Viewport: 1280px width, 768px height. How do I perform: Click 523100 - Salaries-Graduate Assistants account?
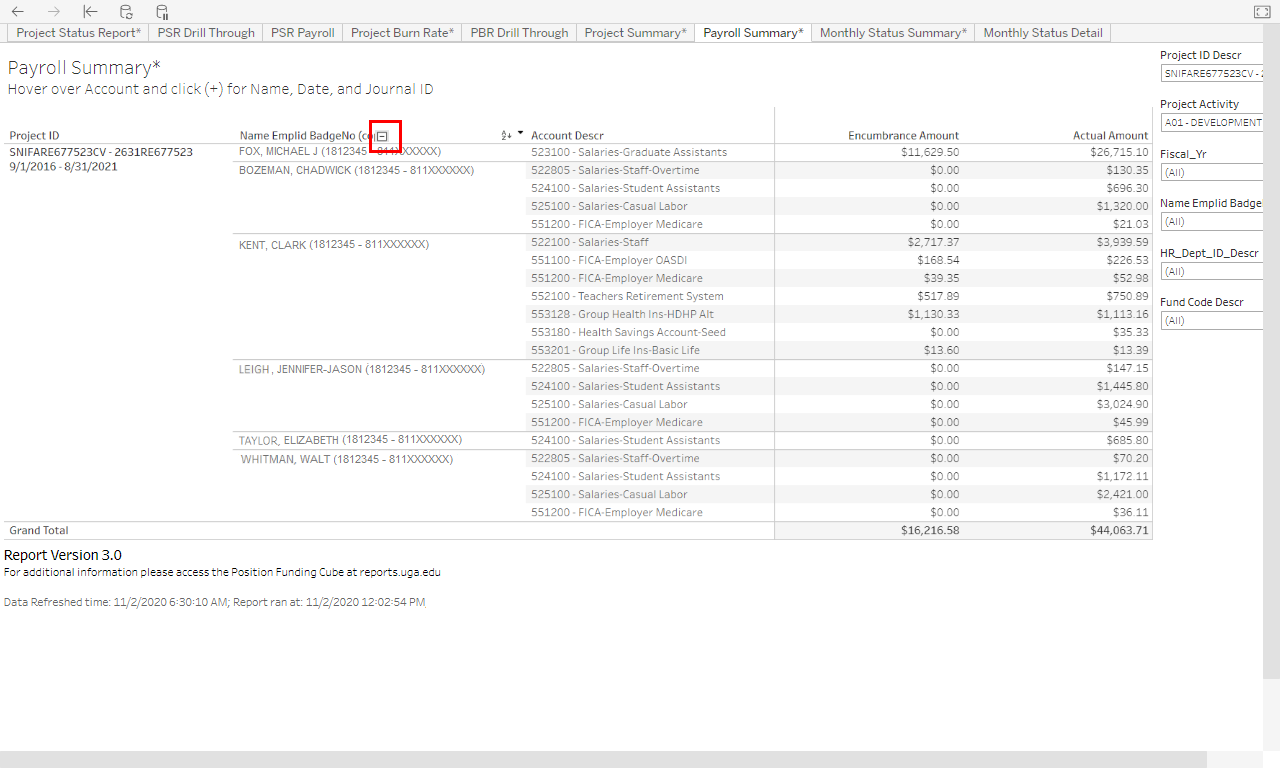pos(629,152)
